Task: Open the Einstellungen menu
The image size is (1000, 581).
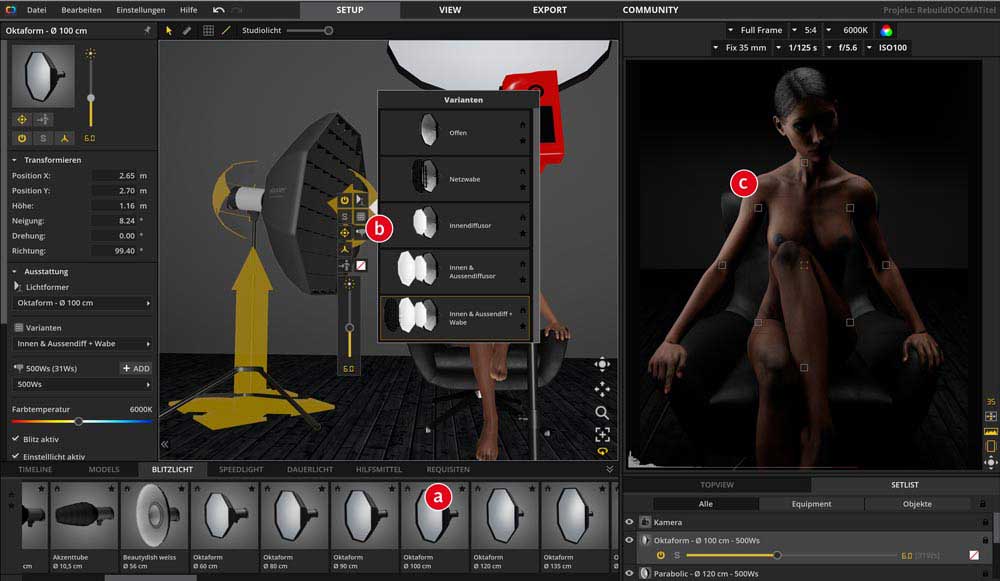Action: tap(141, 10)
